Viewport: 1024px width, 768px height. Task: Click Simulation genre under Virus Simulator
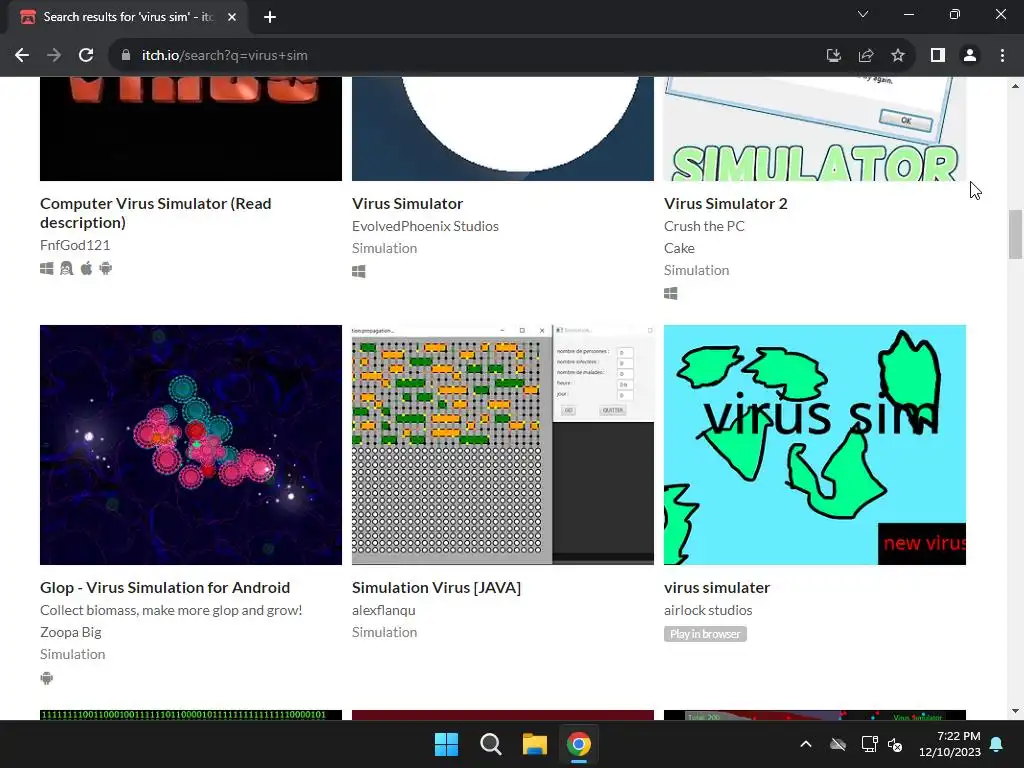385,248
